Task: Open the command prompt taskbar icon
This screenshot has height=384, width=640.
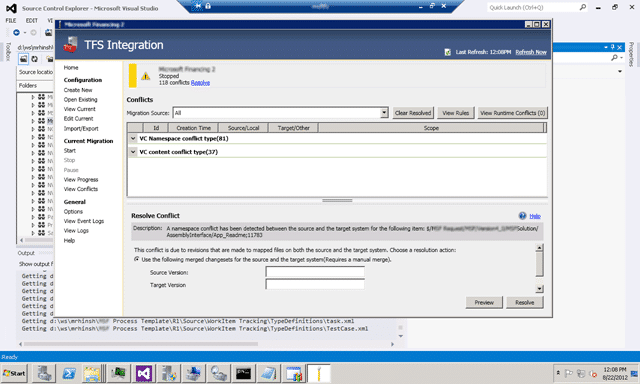Action: (244, 373)
